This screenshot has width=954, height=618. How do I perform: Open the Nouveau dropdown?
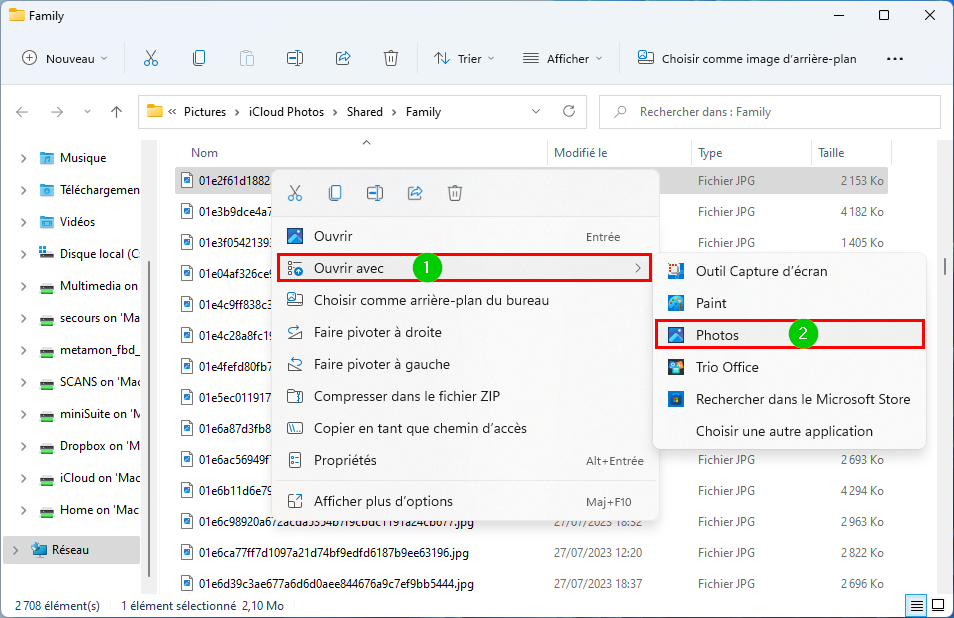pyautogui.click(x=65, y=58)
